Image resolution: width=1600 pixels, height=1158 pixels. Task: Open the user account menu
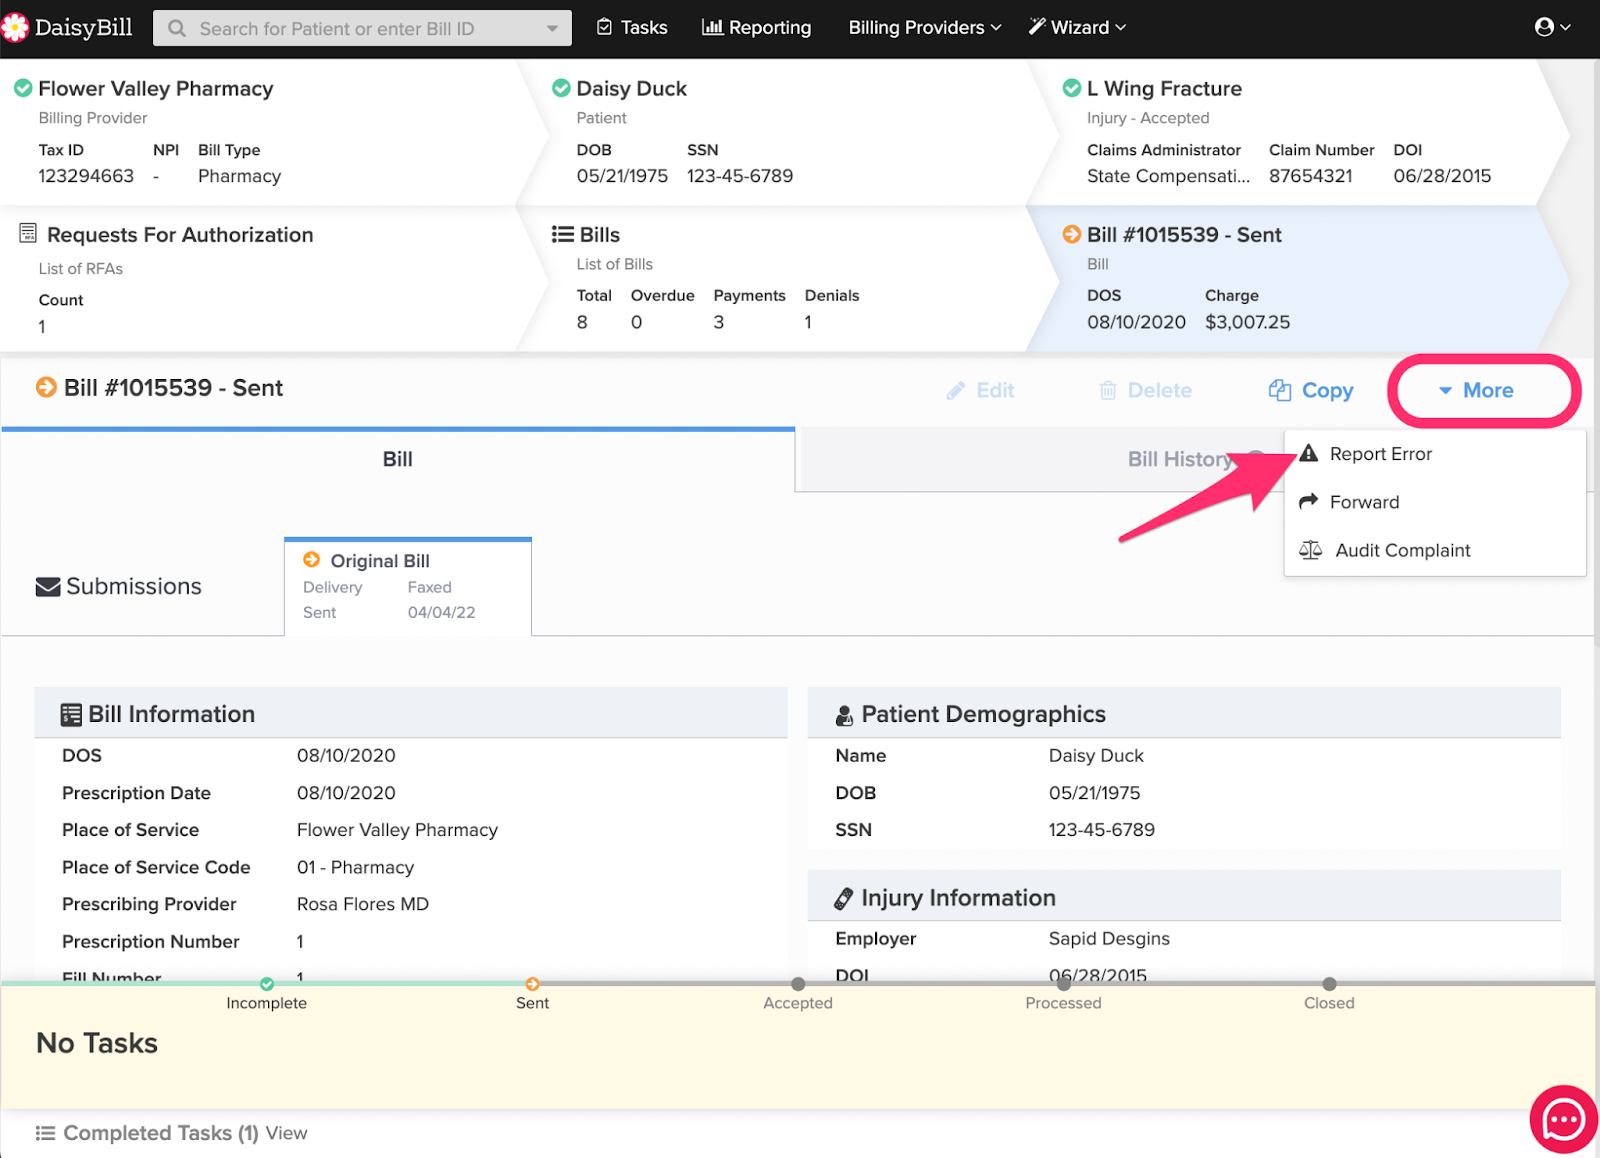point(1553,27)
